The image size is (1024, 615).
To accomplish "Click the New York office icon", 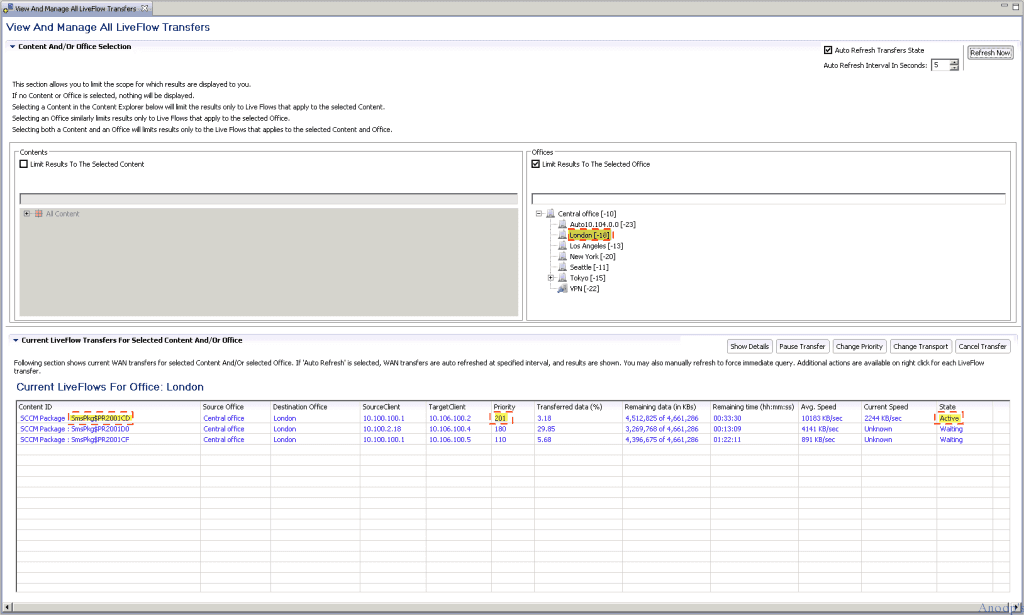I will tap(562, 257).
